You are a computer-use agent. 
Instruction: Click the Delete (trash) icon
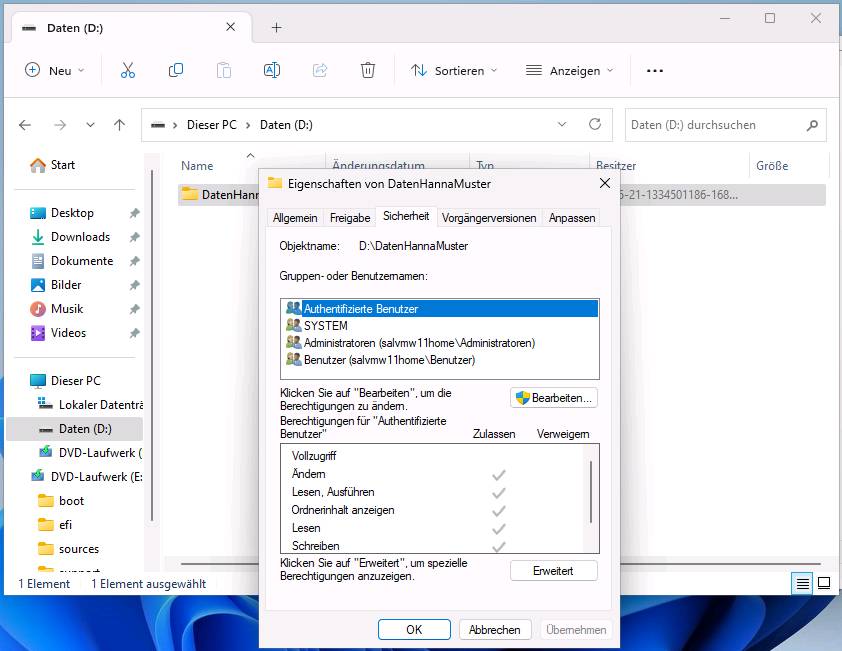tap(367, 70)
